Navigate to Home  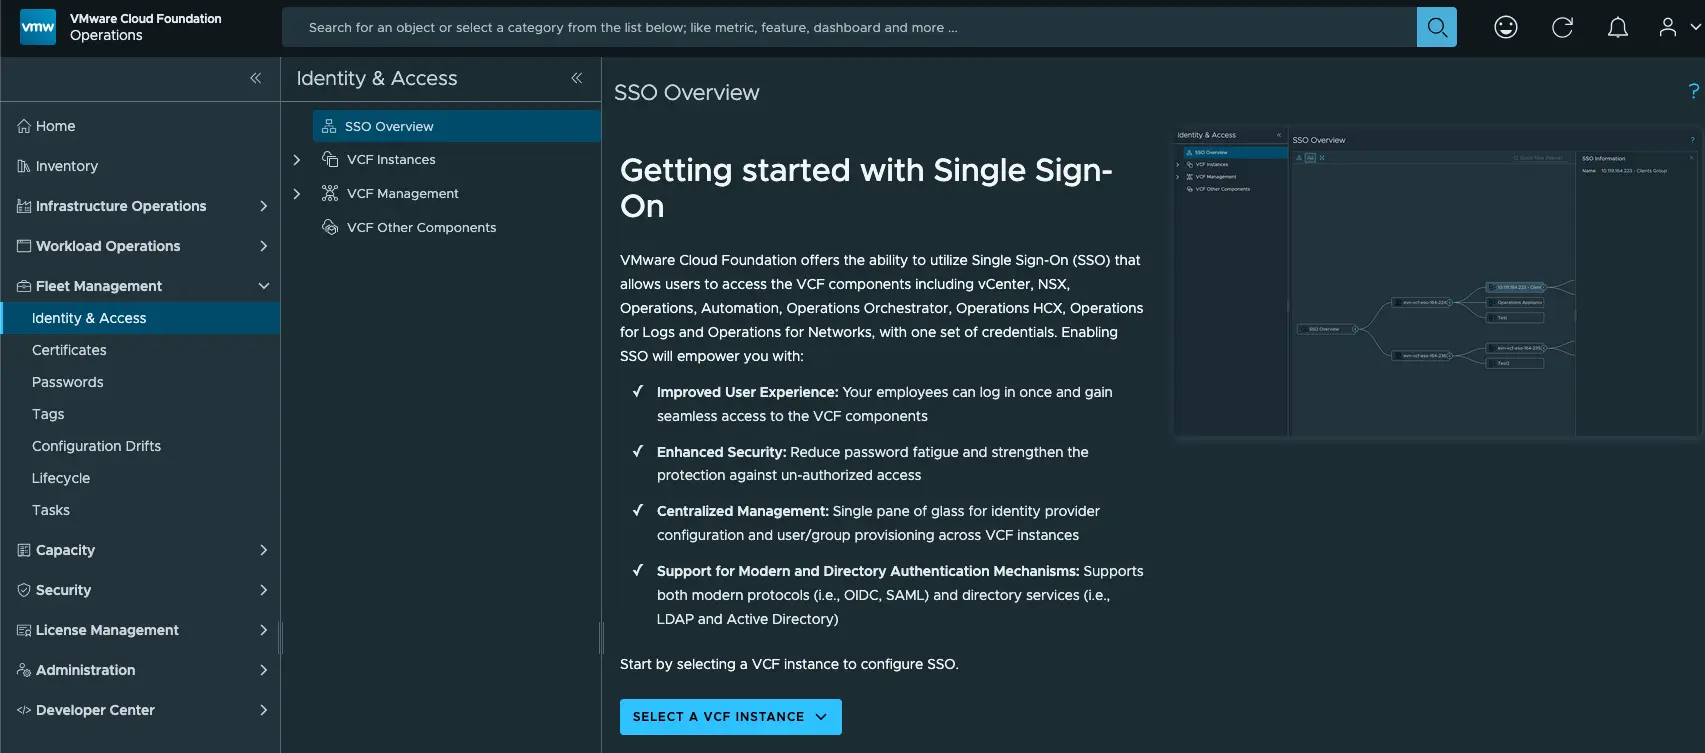[55, 126]
